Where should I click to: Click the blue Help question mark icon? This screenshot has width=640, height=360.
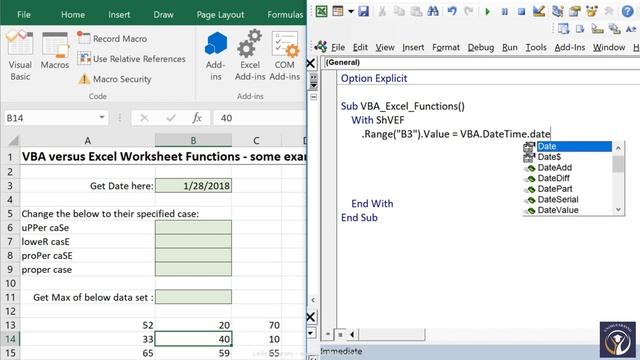(x=627, y=11)
